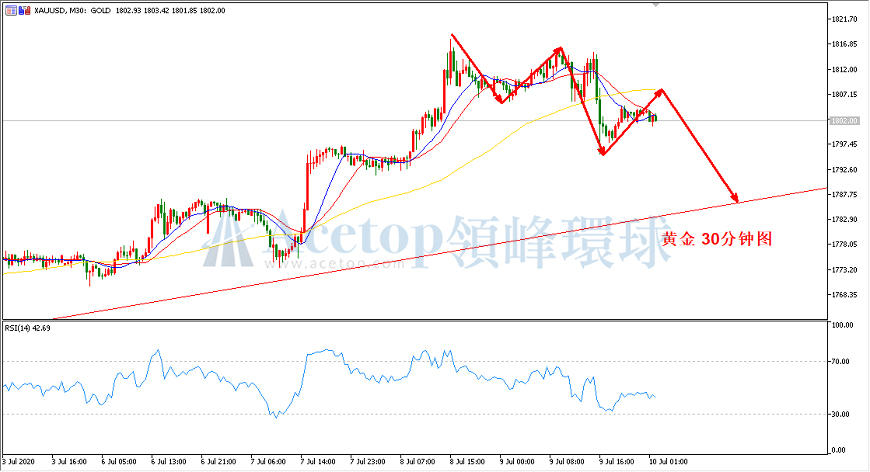Click the Acetop logo watermark icon
Screen dimensions: 870x472
pos(235,243)
